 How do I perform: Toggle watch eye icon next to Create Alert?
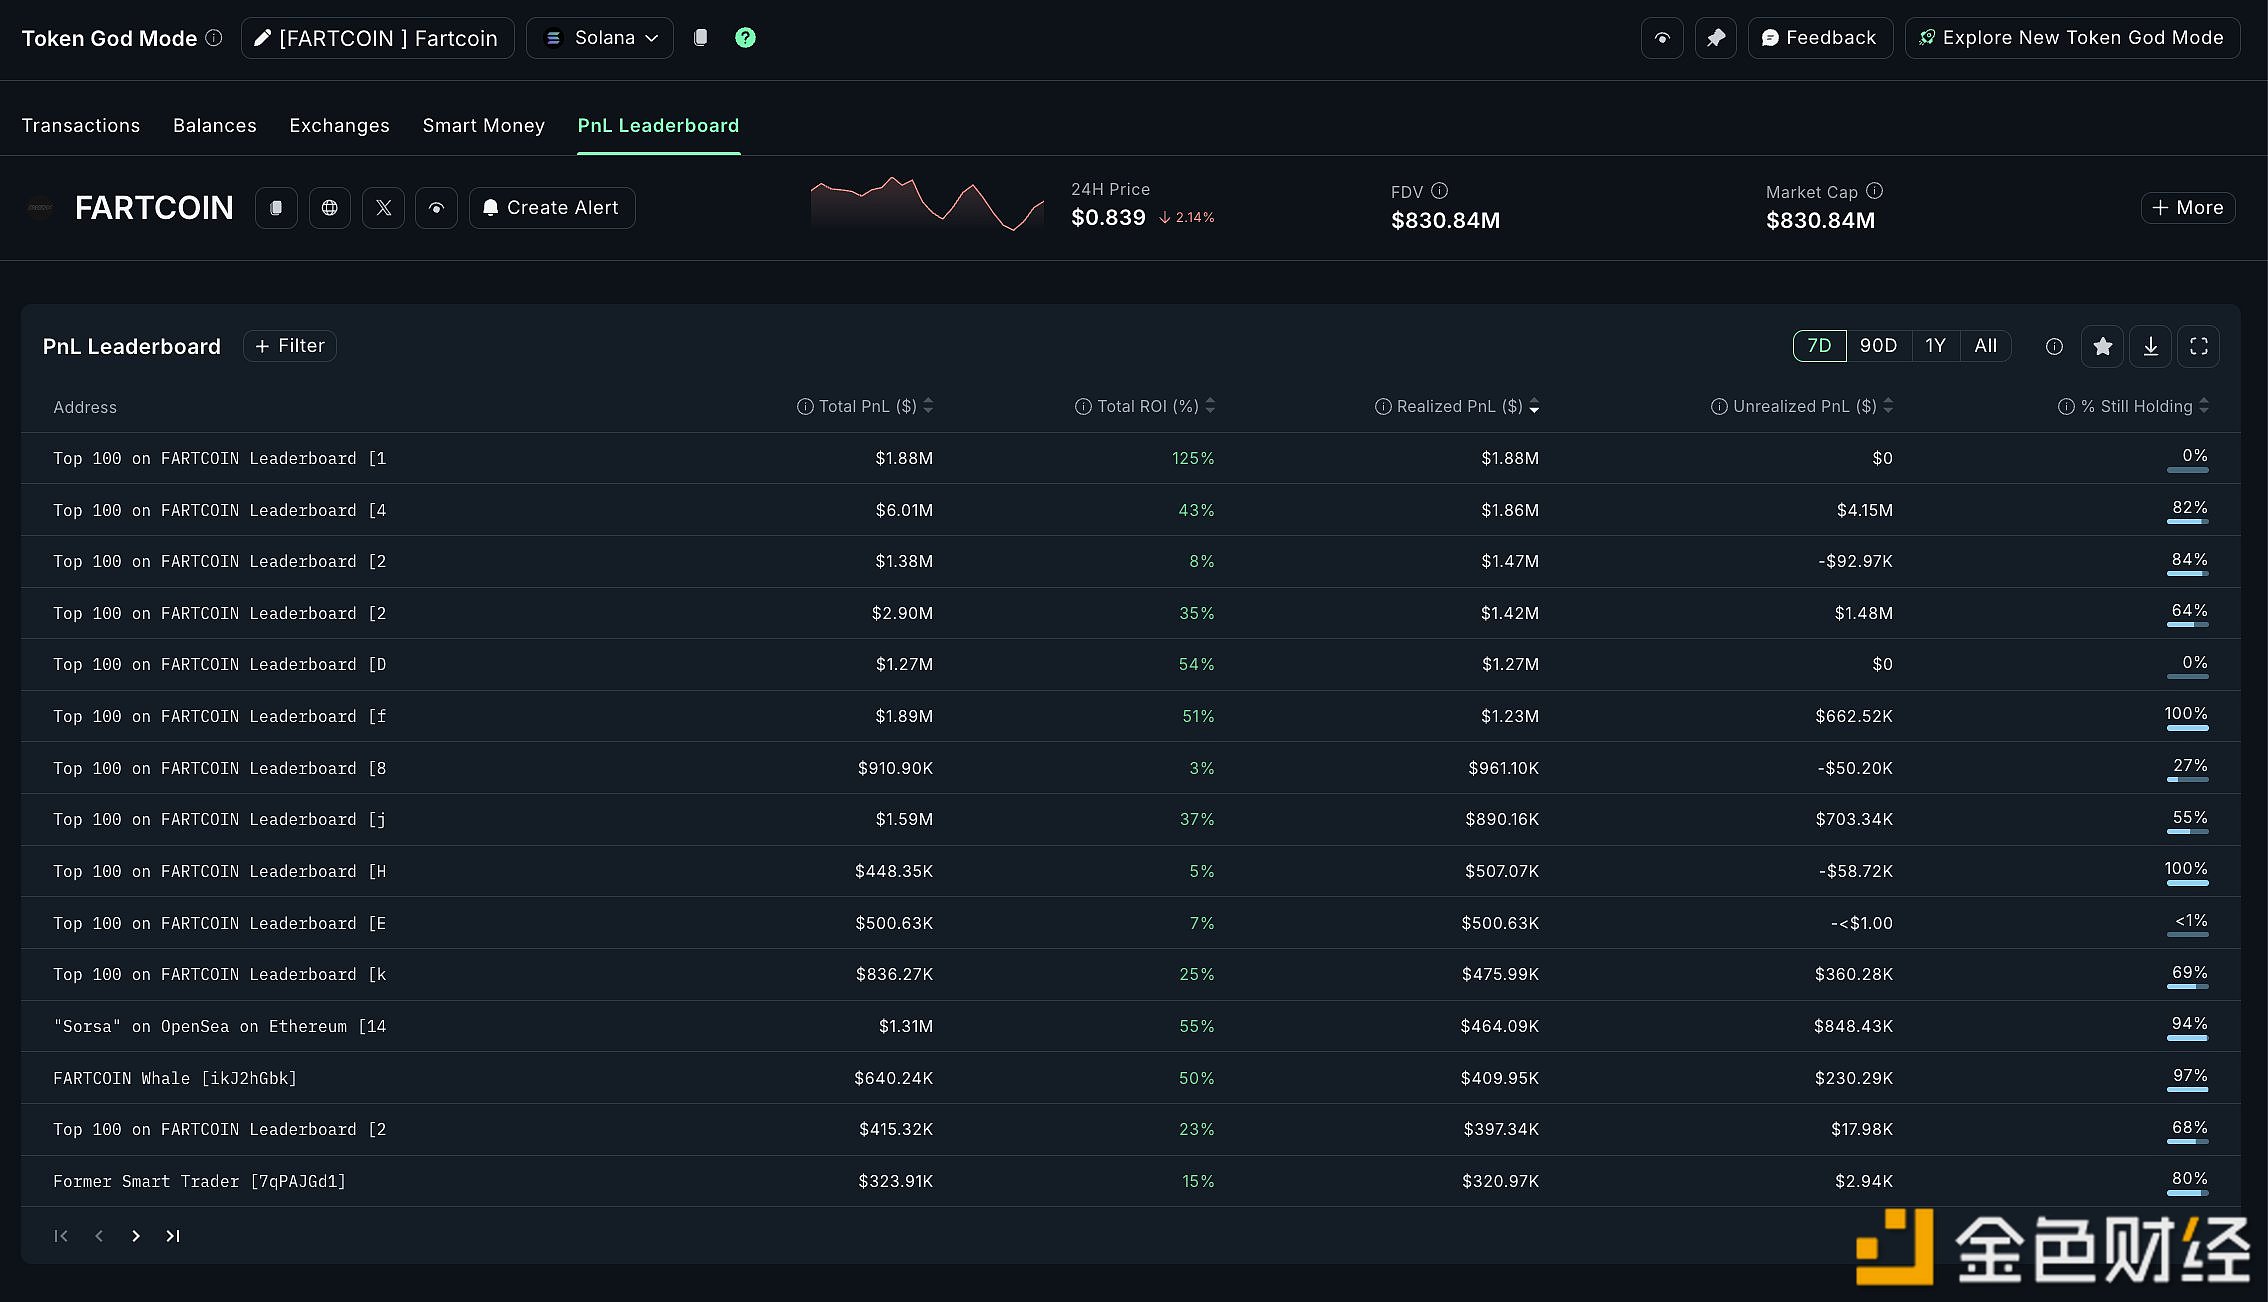tap(436, 208)
